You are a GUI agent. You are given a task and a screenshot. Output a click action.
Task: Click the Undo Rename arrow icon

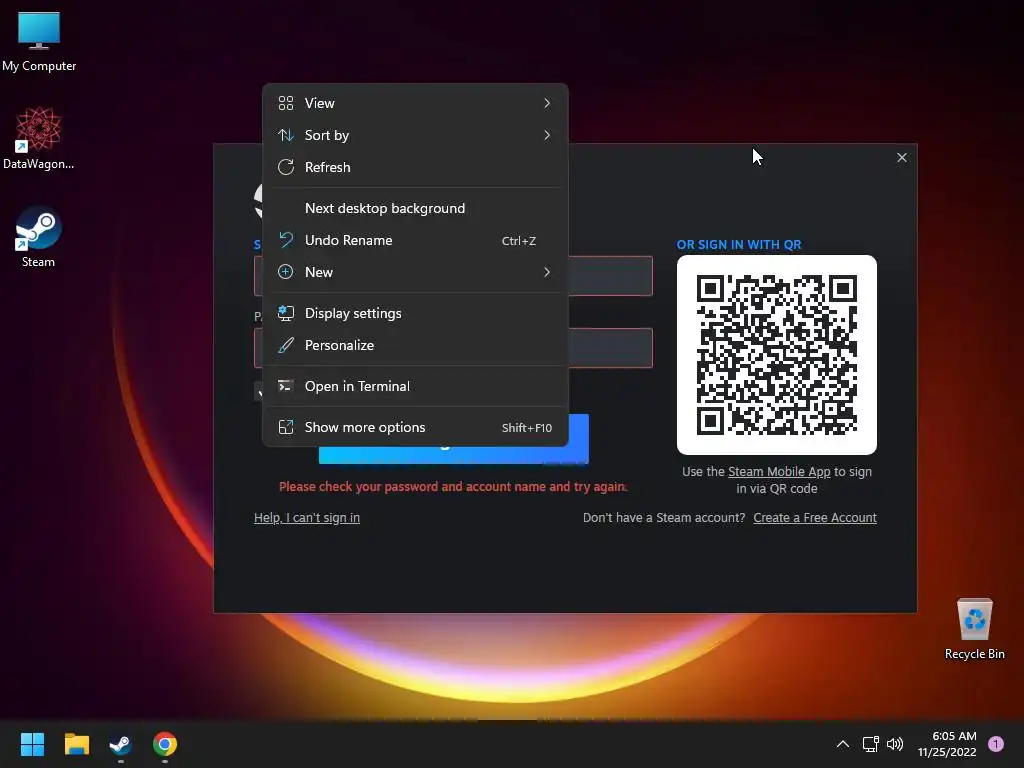click(x=285, y=240)
